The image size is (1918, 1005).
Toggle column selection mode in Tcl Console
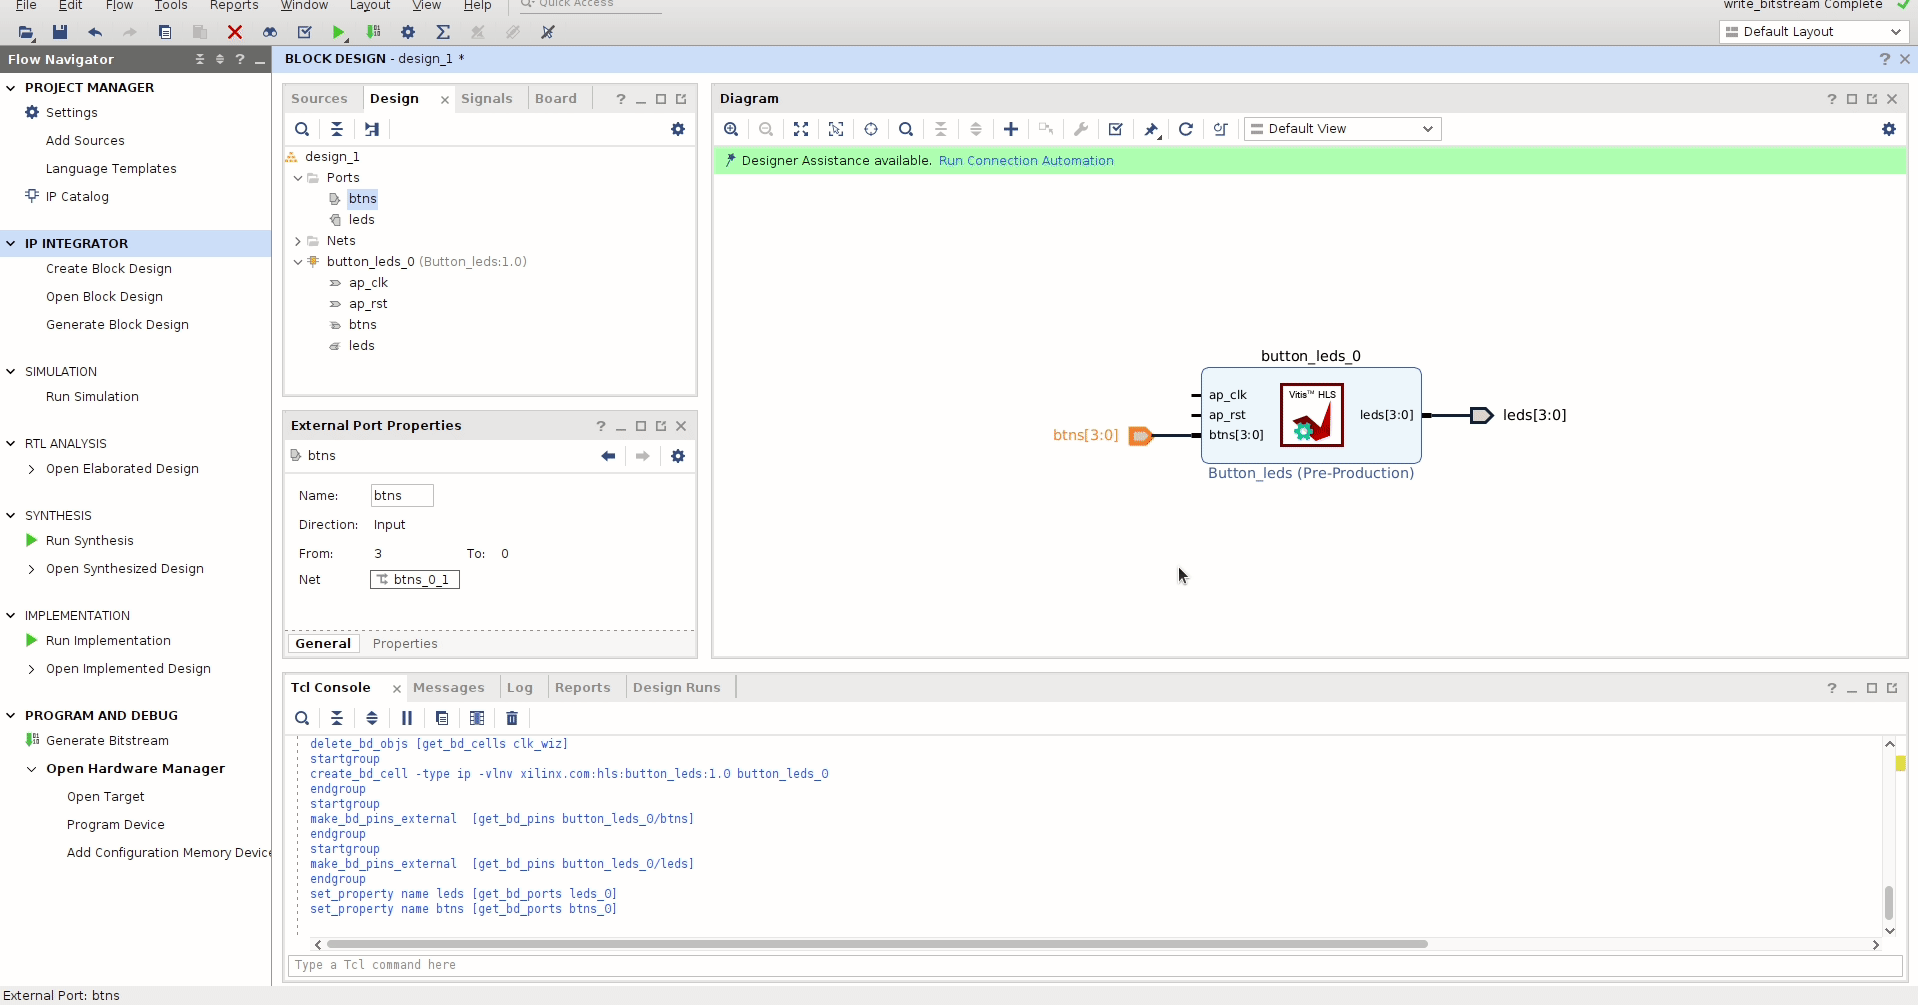click(x=477, y=718)
